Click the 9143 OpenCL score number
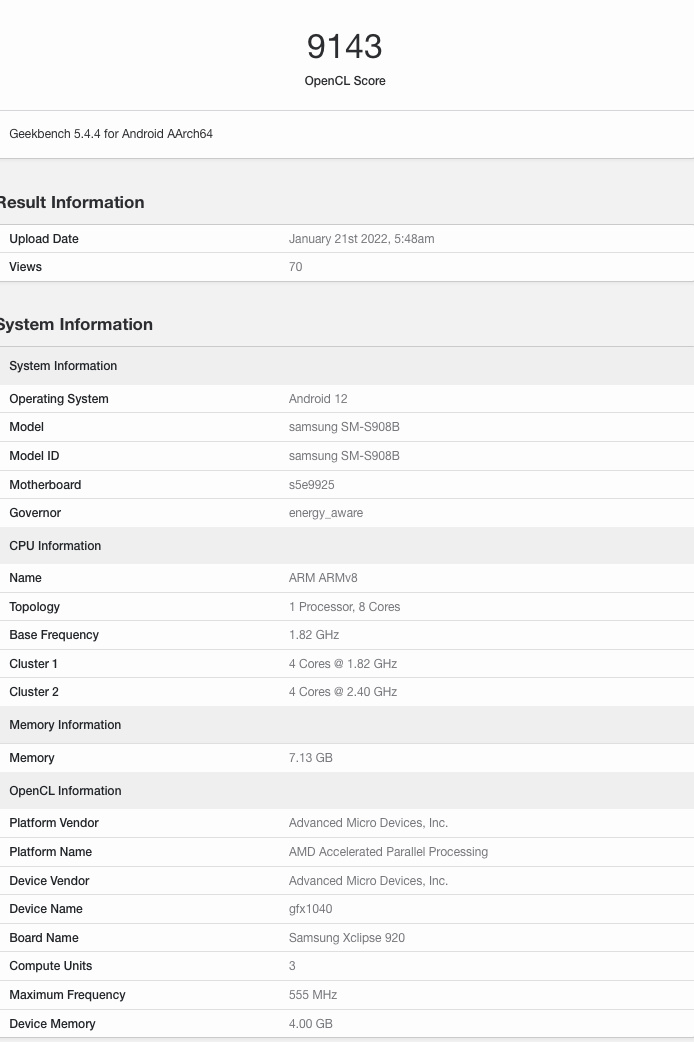This screenshot has height=1042, width=694. click(344, 46)
